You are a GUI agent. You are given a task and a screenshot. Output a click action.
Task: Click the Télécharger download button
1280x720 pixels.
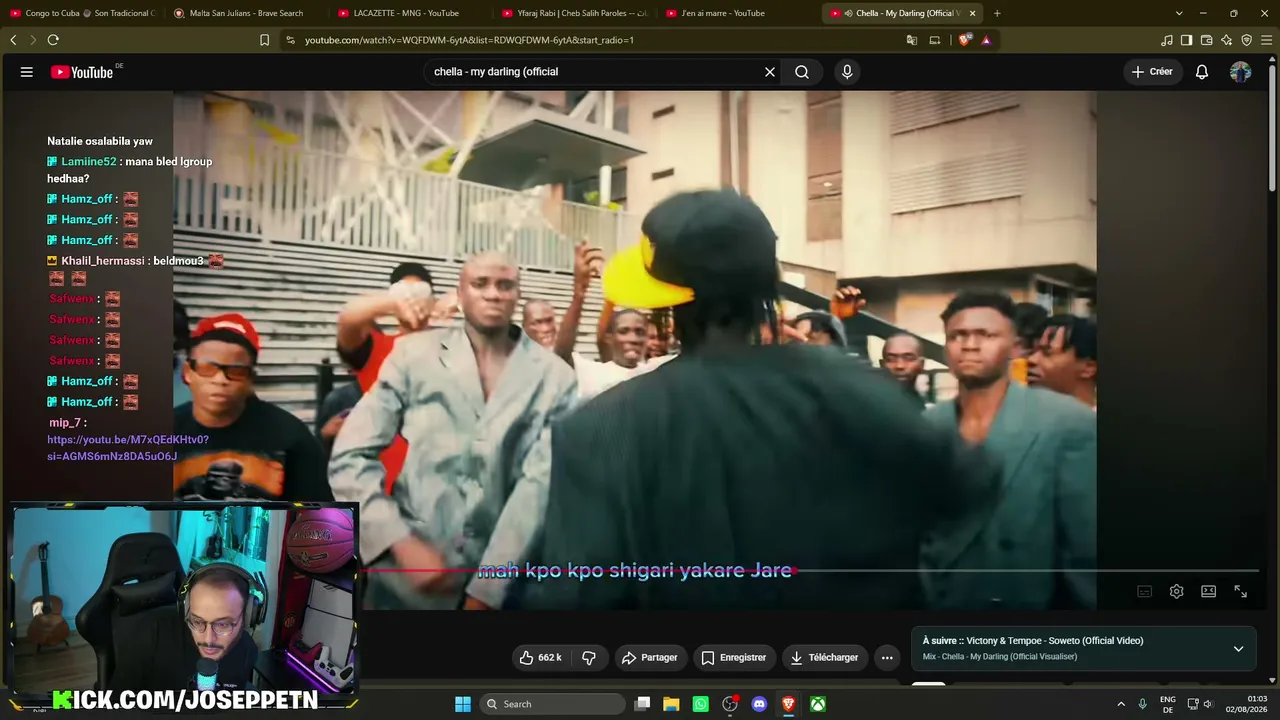(x=825, y=658)
